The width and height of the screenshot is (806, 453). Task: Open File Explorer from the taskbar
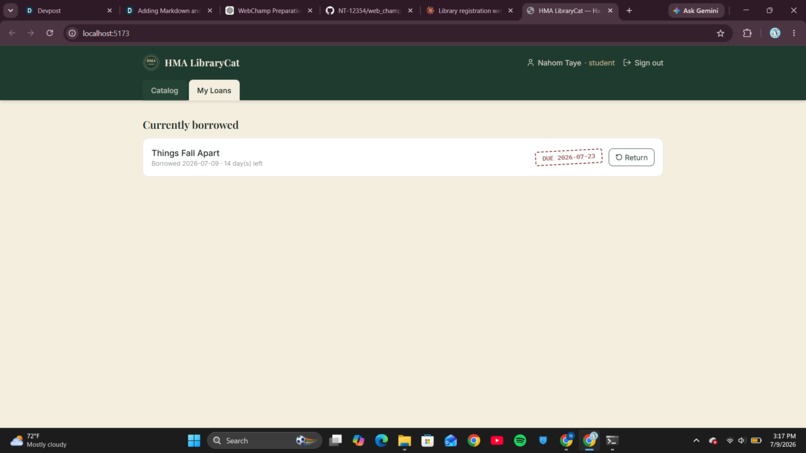point(405,441)
